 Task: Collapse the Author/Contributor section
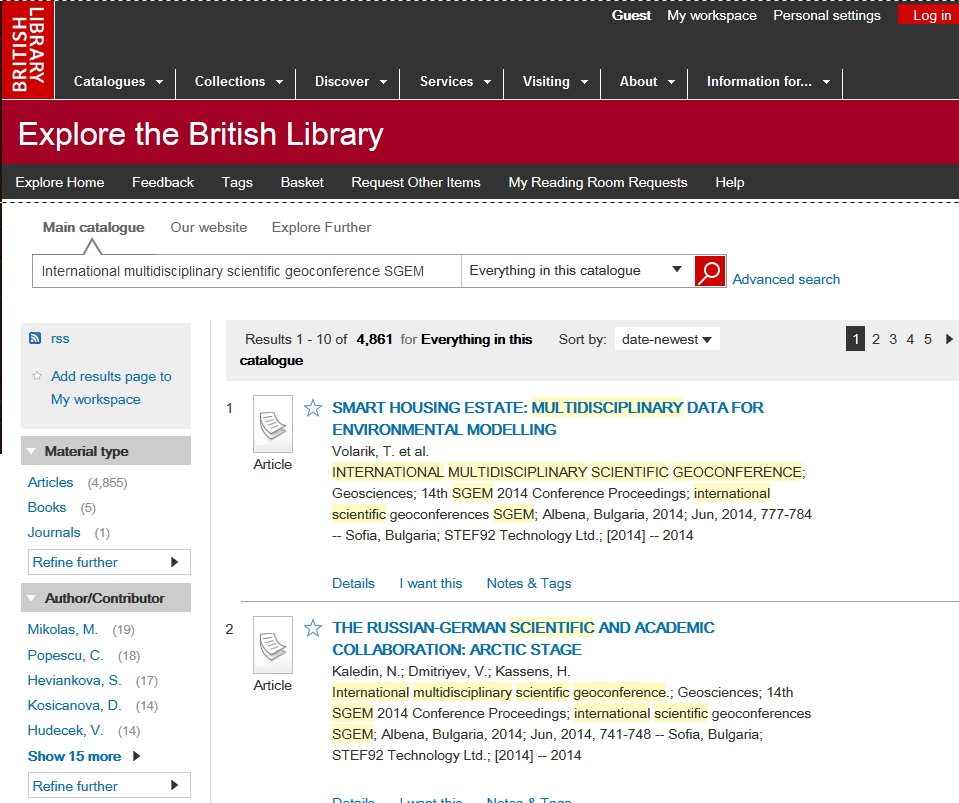[x=106, y=598]
